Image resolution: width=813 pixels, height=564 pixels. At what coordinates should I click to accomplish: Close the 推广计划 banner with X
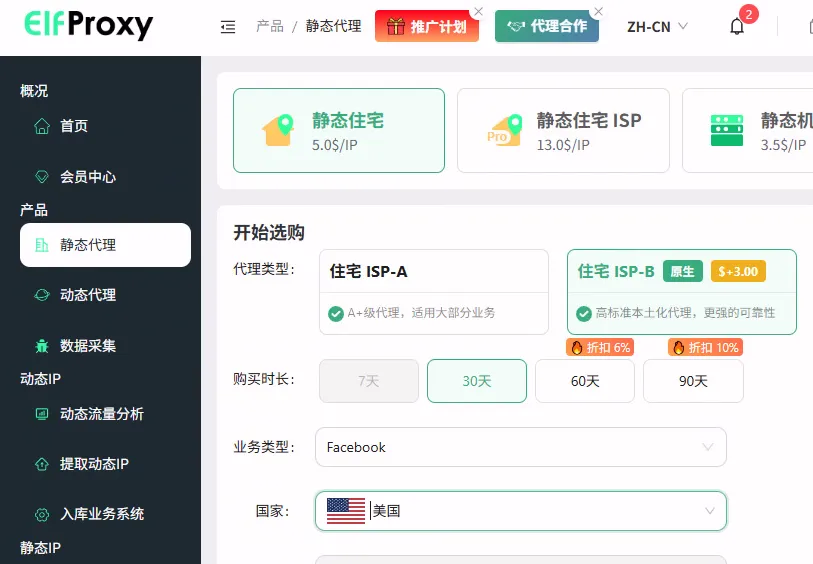[x=478, y=12]
